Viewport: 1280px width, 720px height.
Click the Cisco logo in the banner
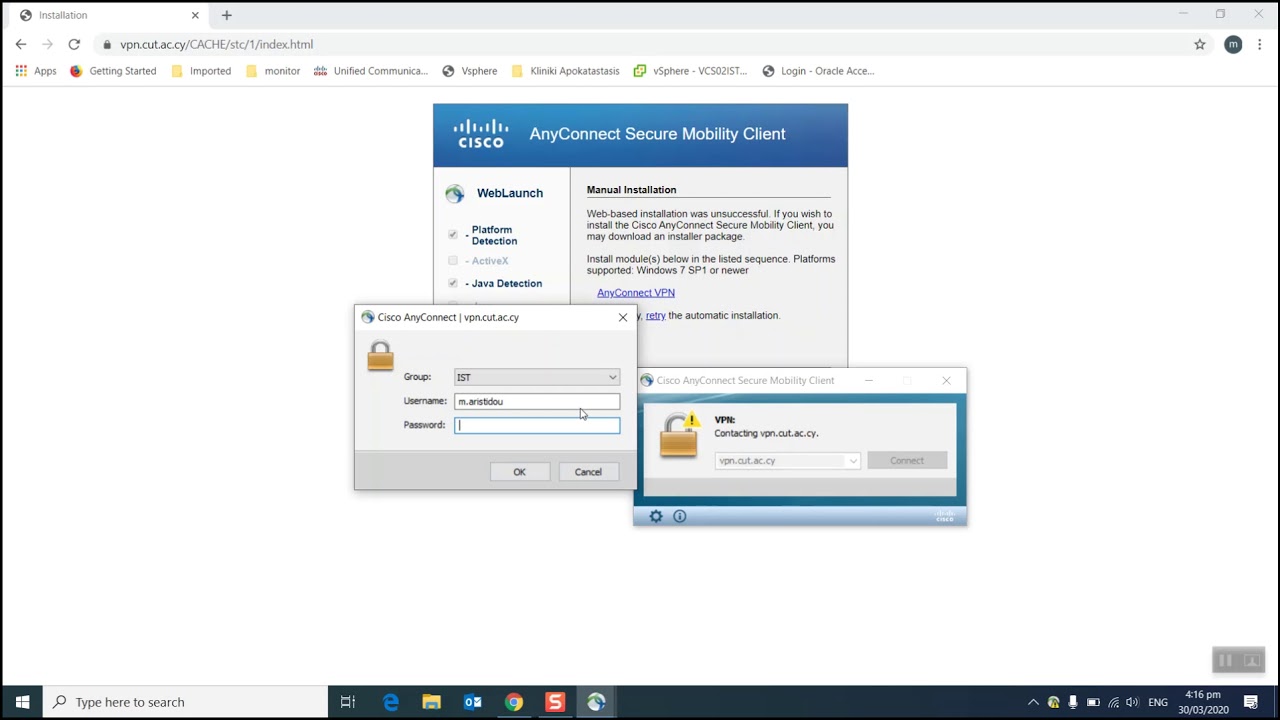pos(481,134)
